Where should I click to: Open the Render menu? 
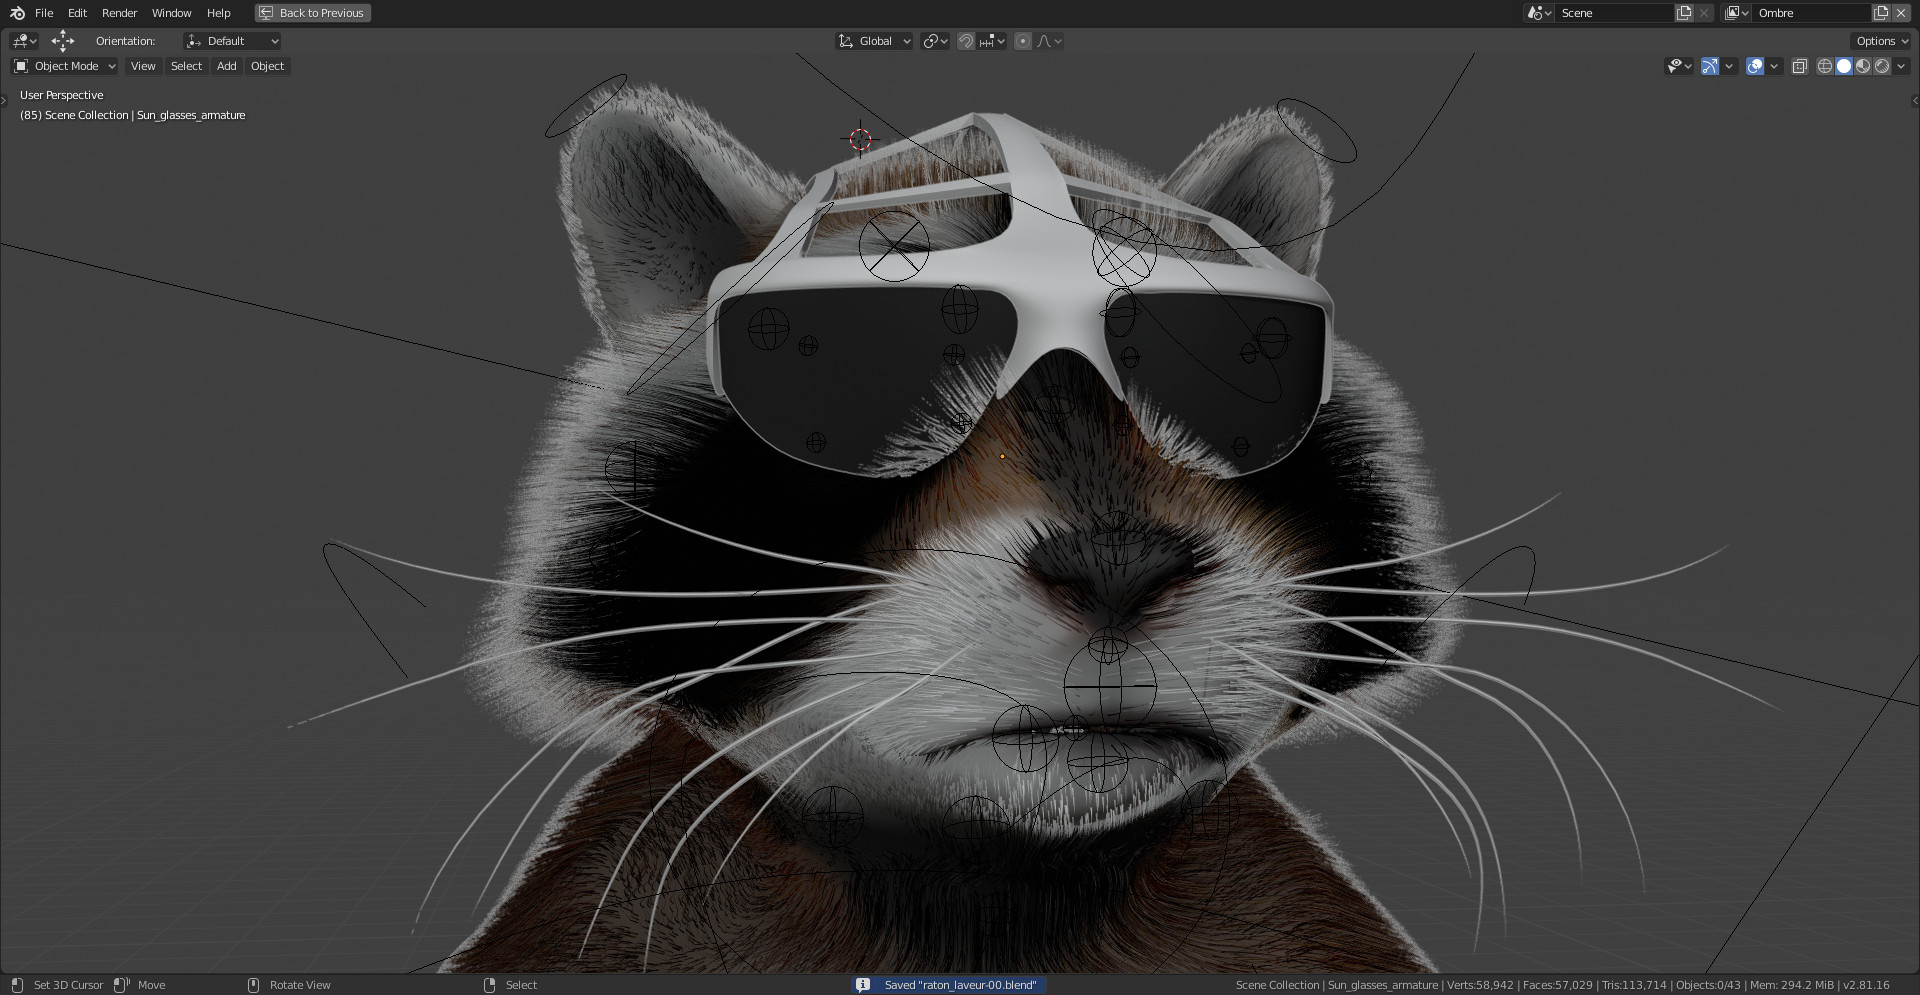tap(119, 13)
